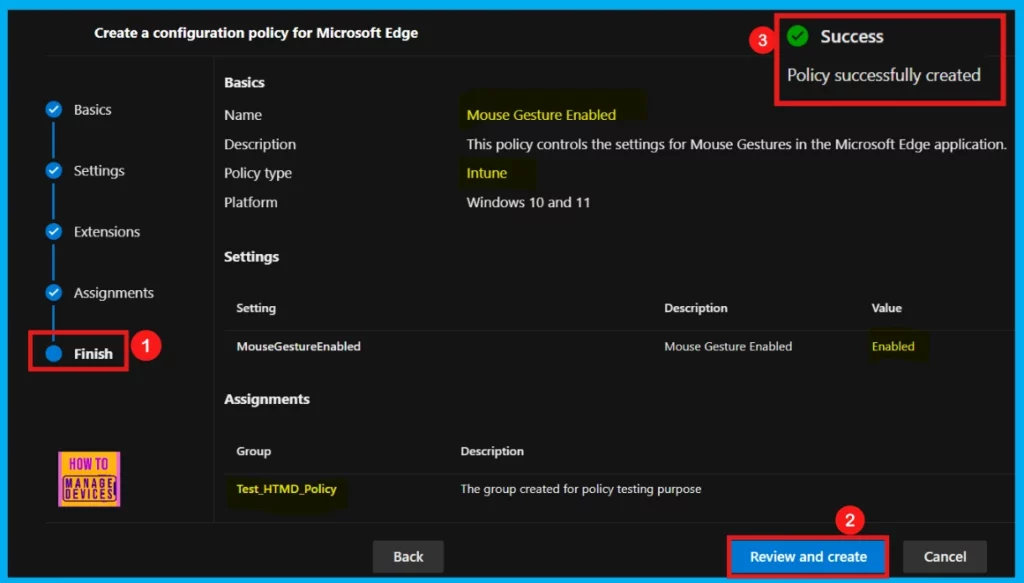The width and height of the screenshot is (1024, 583).
Task: Go to the Settings wizard step
Action: click(99, 170)
